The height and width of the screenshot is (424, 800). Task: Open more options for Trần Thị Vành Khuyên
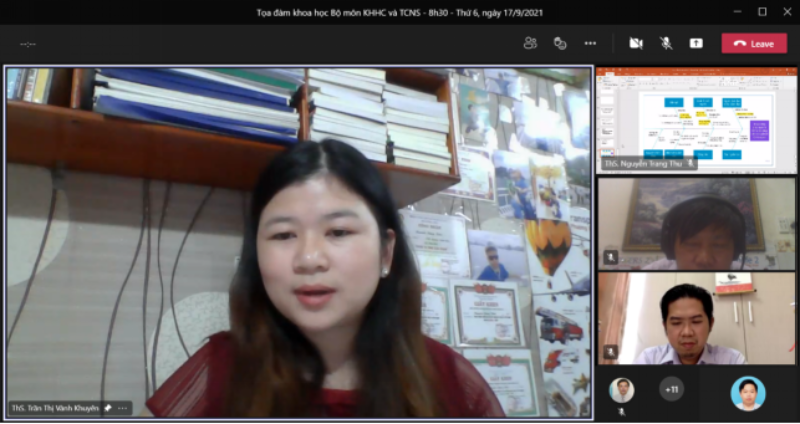(122, 408)
